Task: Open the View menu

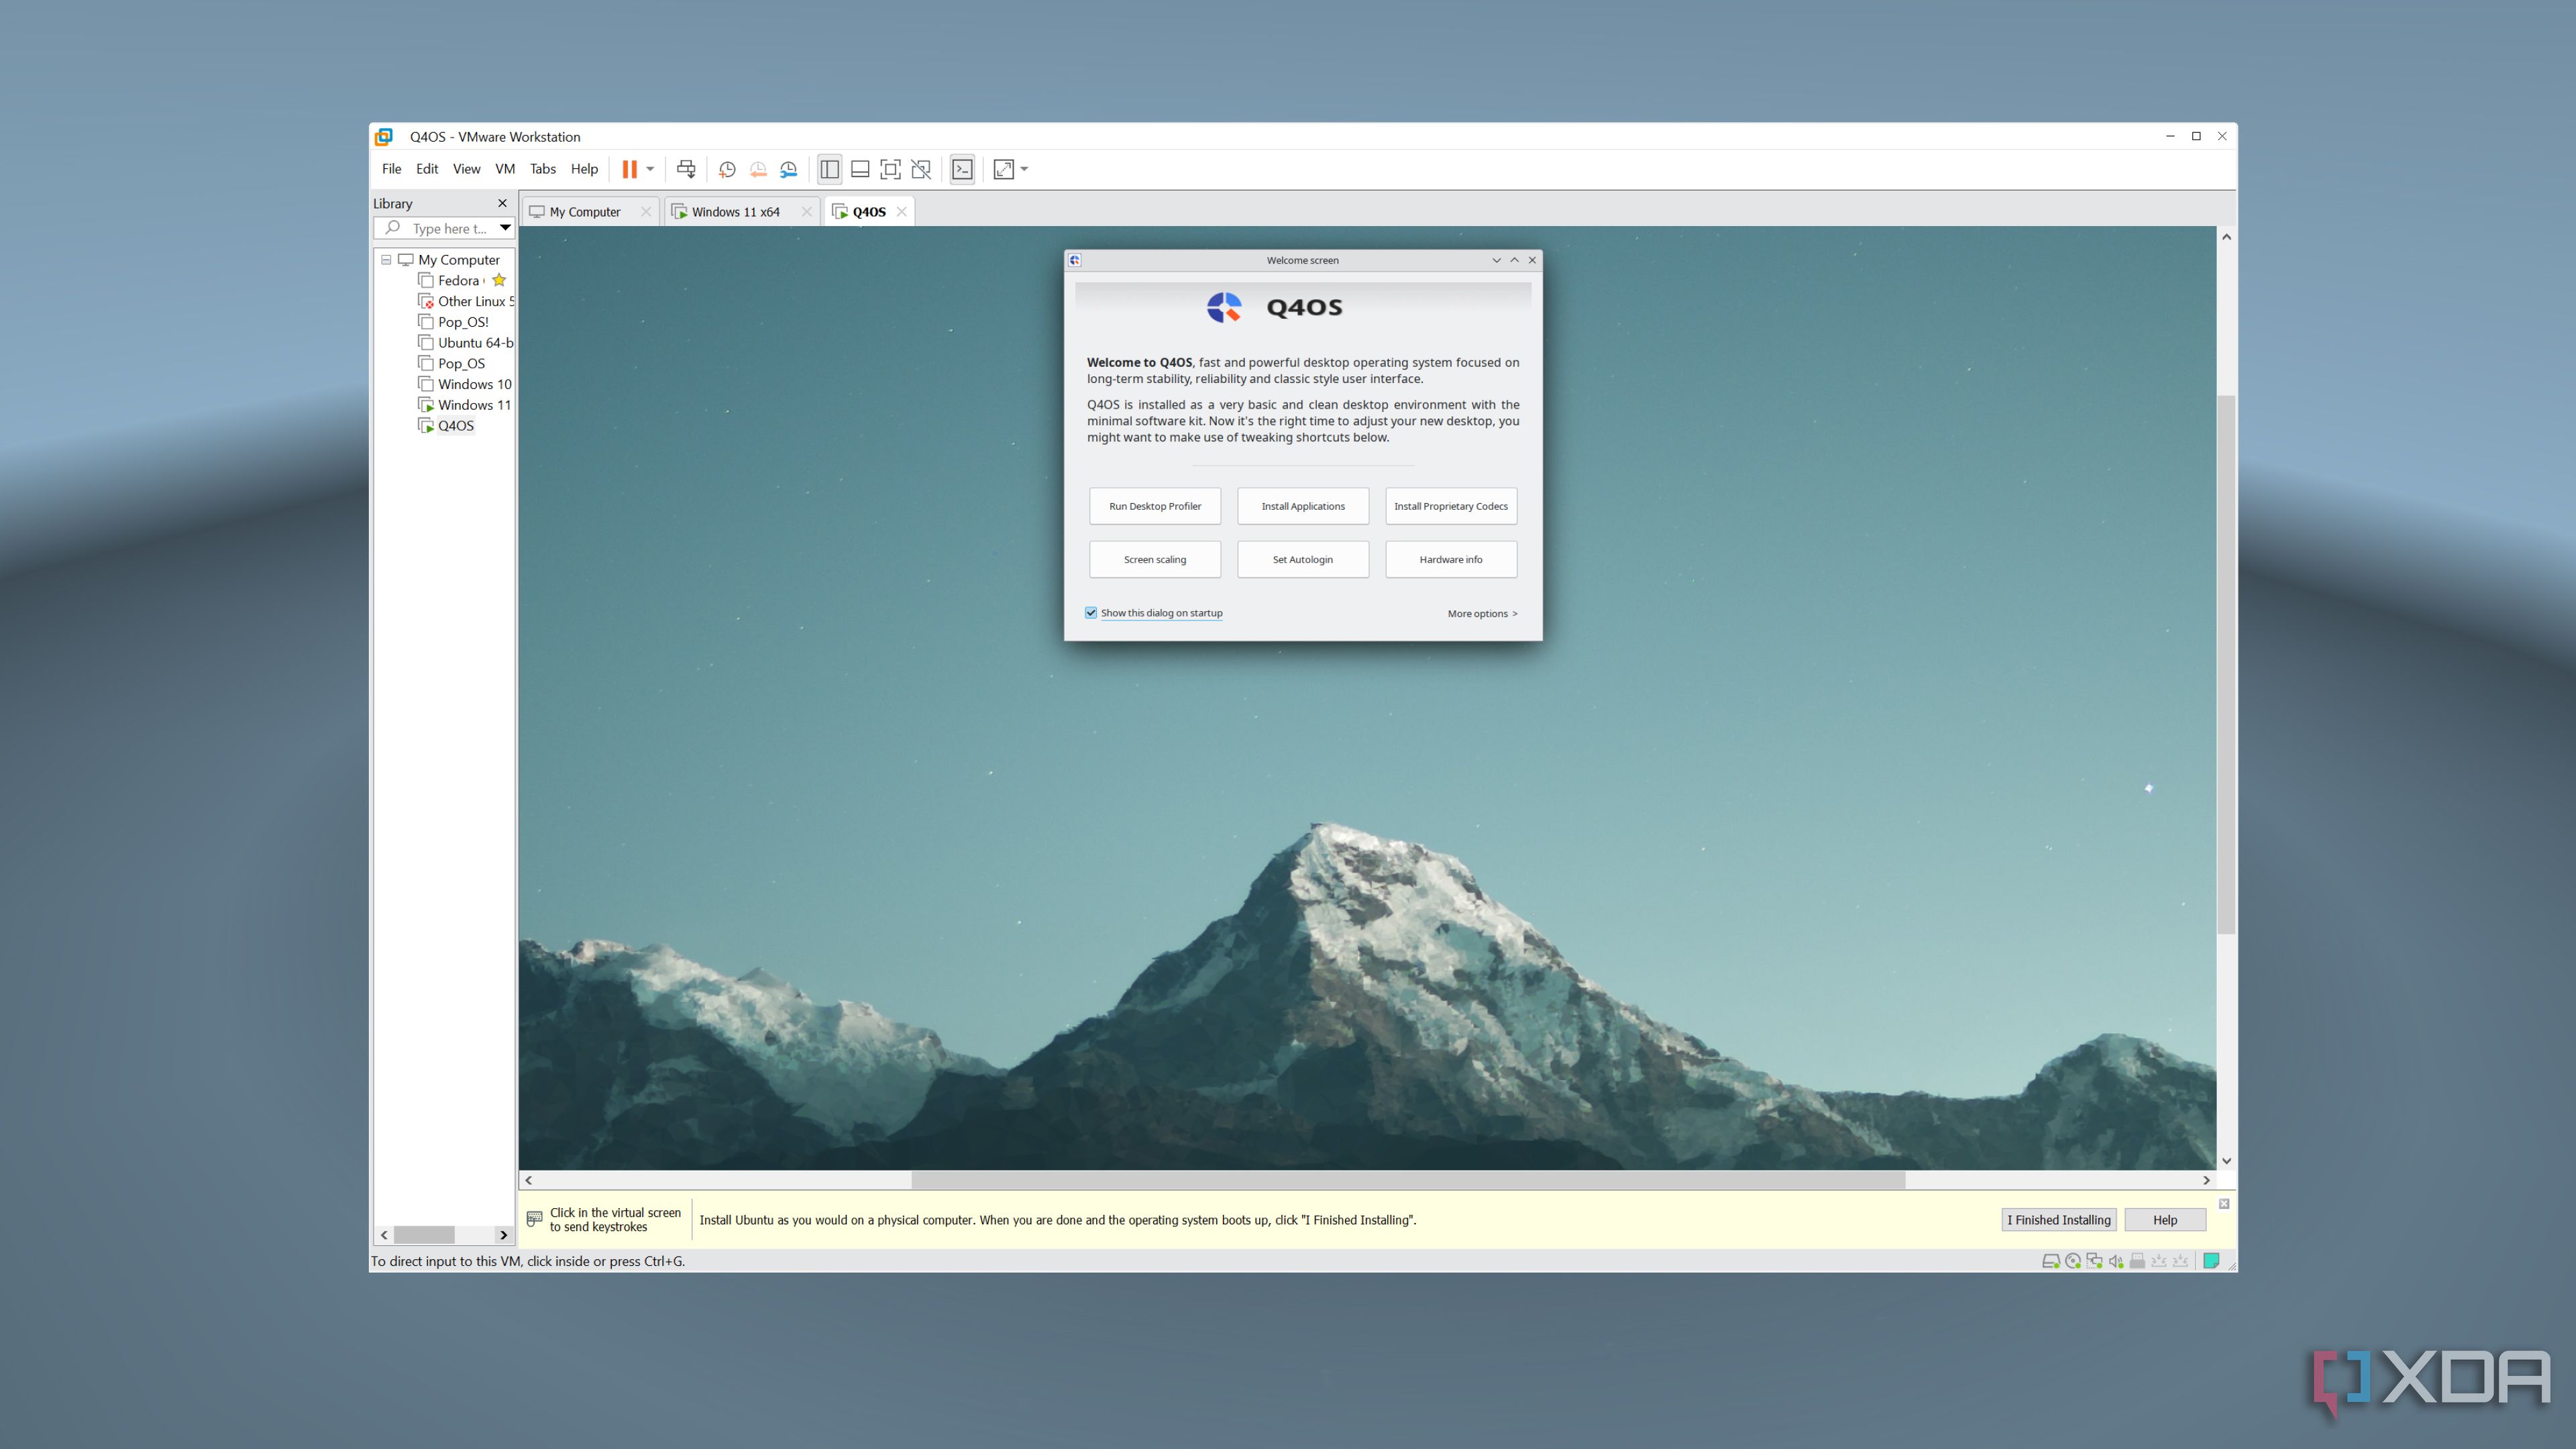Action: (466, 169)
